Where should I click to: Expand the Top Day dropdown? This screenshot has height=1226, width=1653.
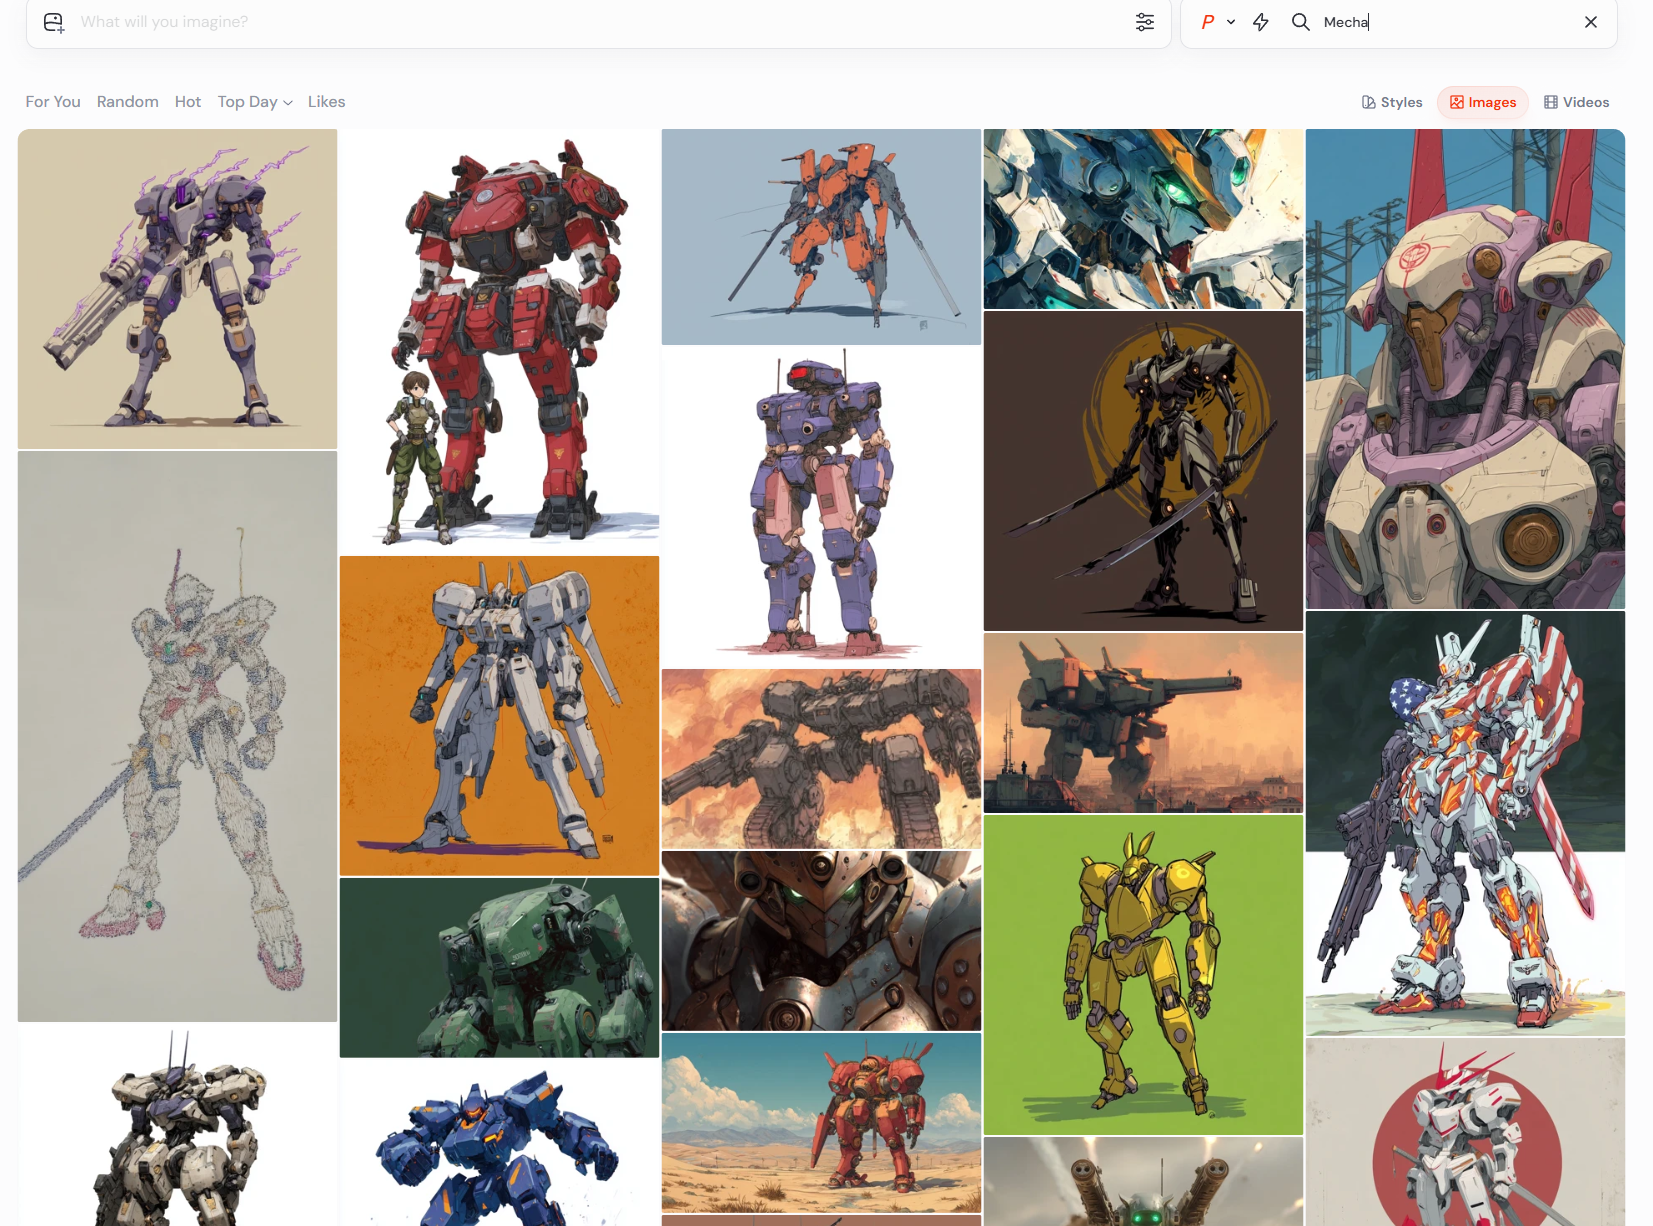click(x=255, y=102)
